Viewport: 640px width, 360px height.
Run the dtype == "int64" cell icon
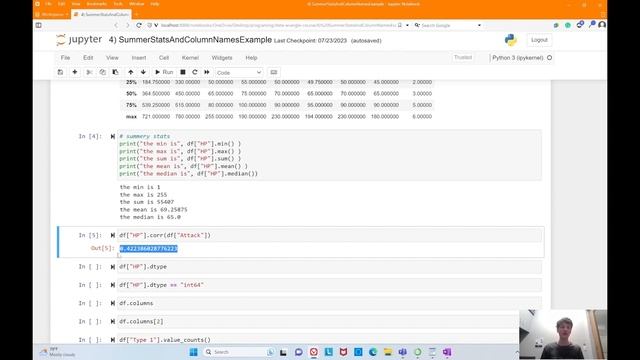pyautogui.click(x=113, y=285)
